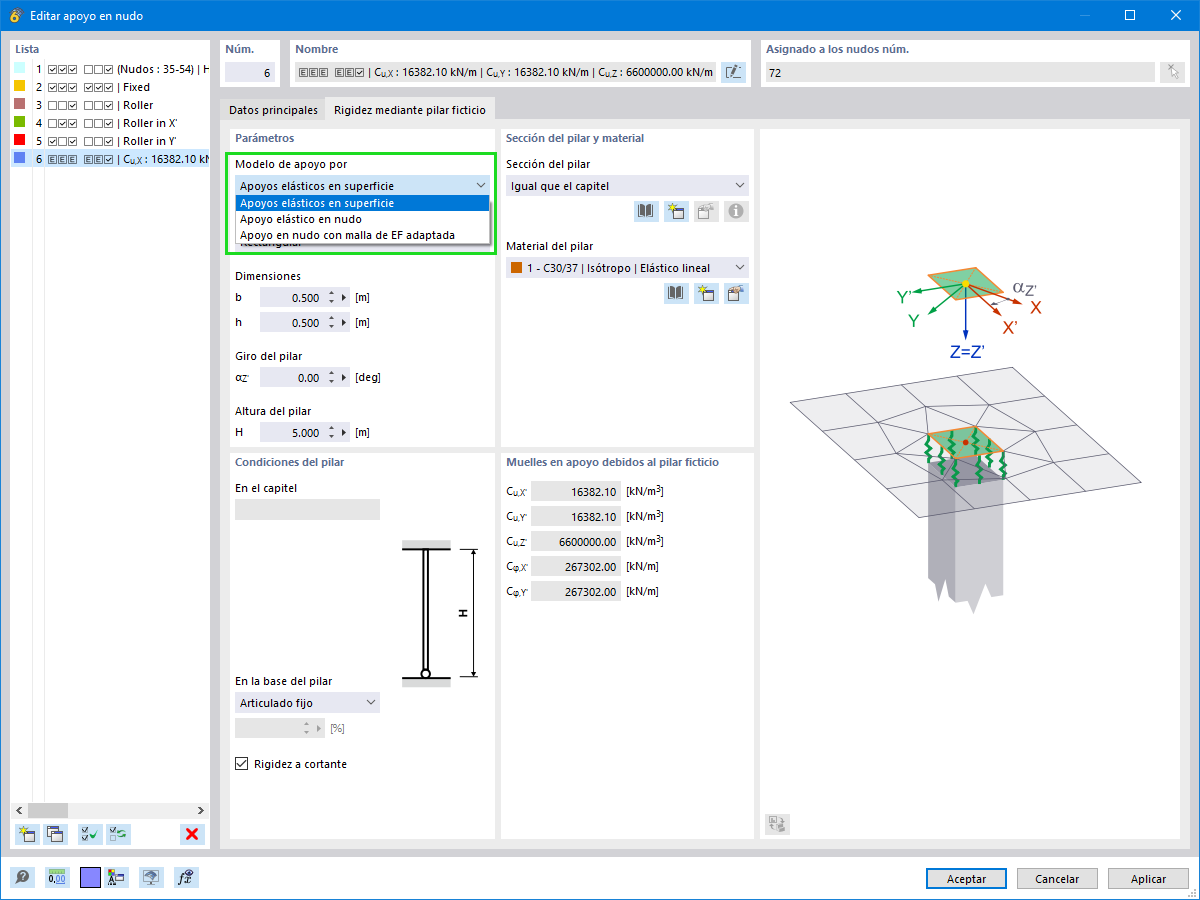This screenshot has height=900, width=1200.
Task: Click section info icon
Action: coord(737,211)
